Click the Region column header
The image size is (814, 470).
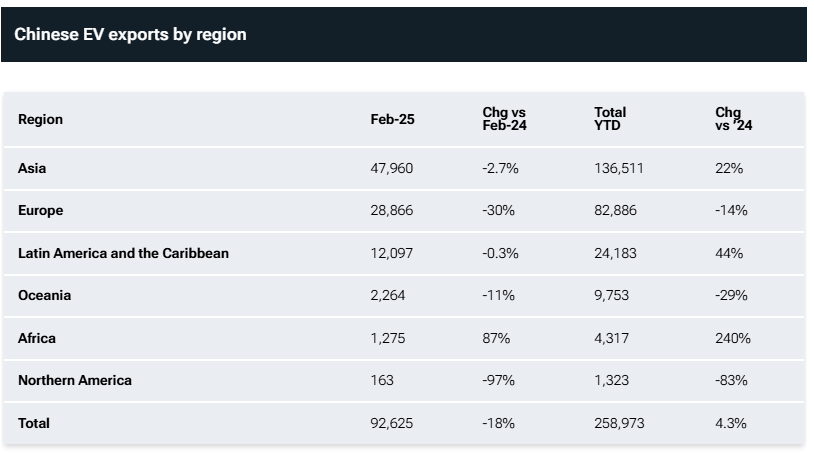(40, 119)
